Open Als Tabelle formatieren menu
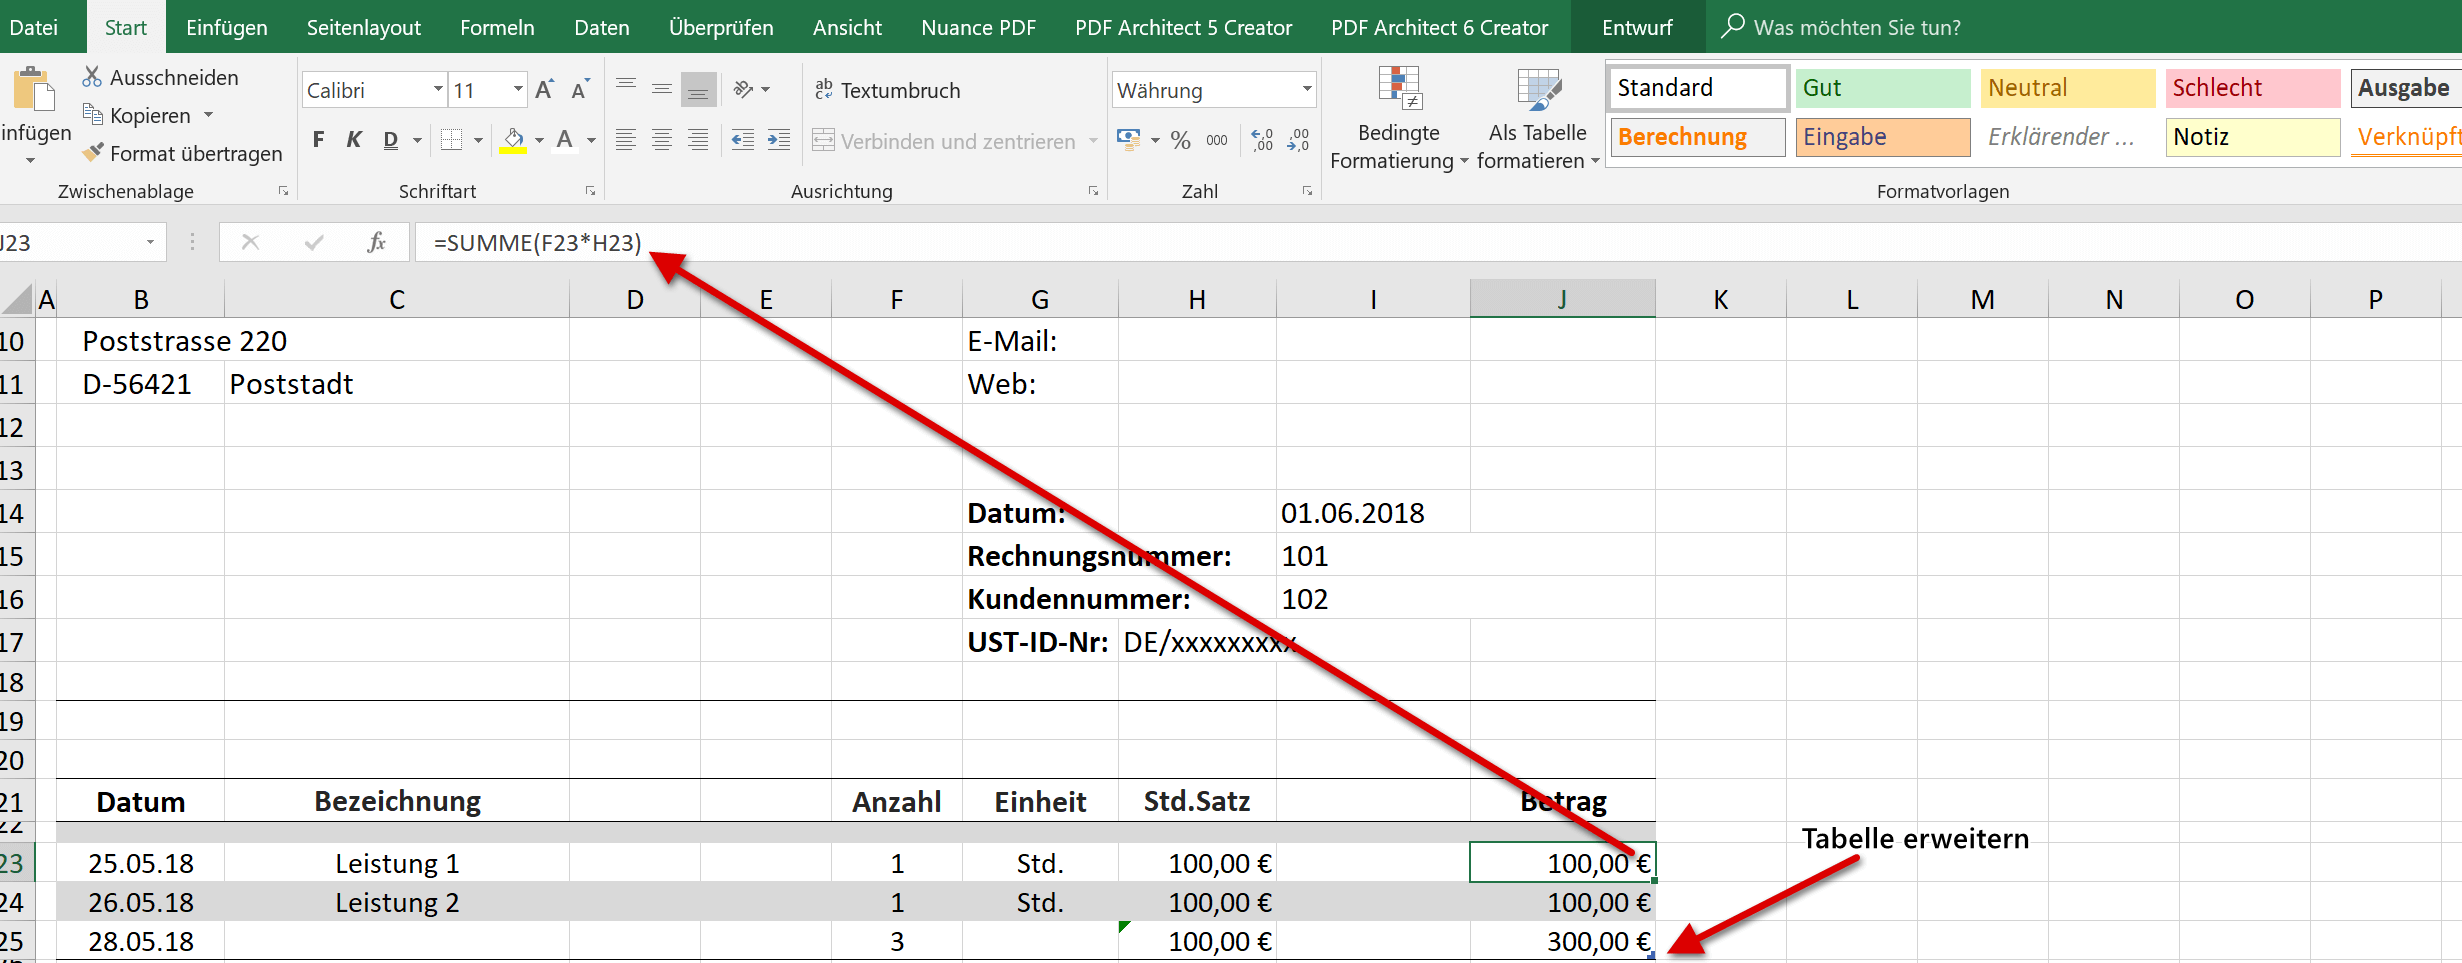 1538,118
